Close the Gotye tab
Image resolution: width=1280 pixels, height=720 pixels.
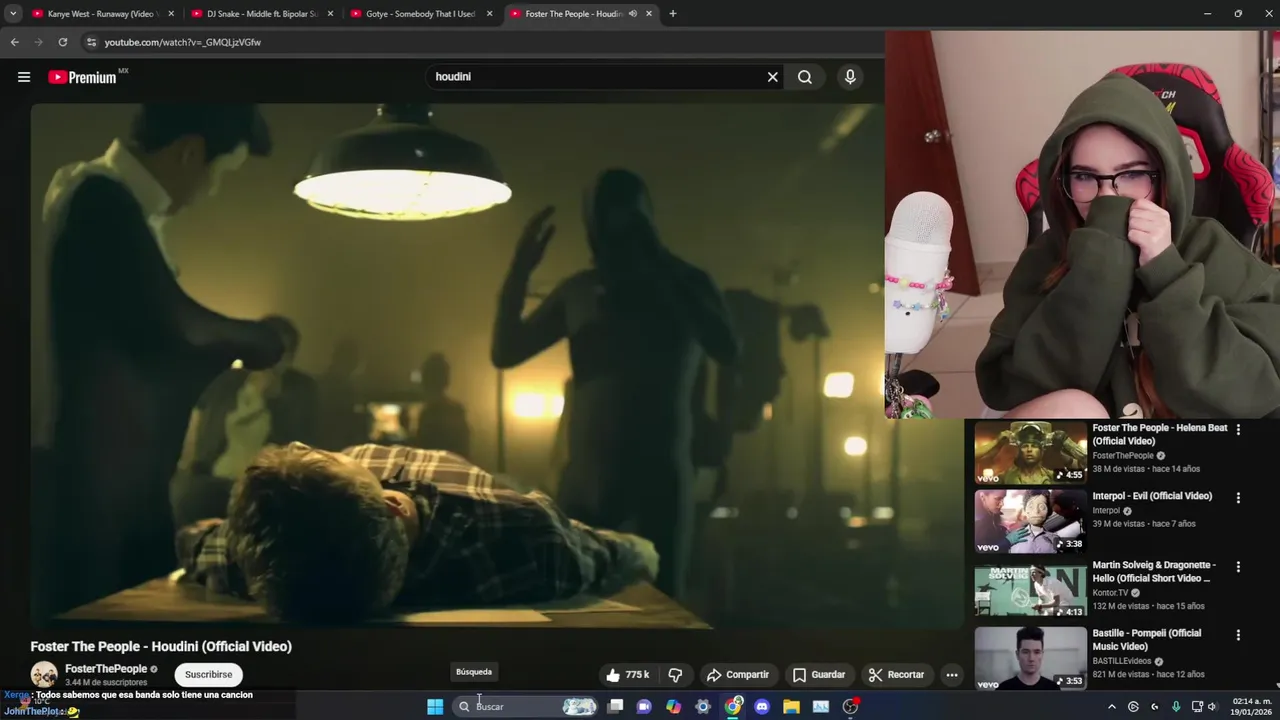[x=490, y=14]
